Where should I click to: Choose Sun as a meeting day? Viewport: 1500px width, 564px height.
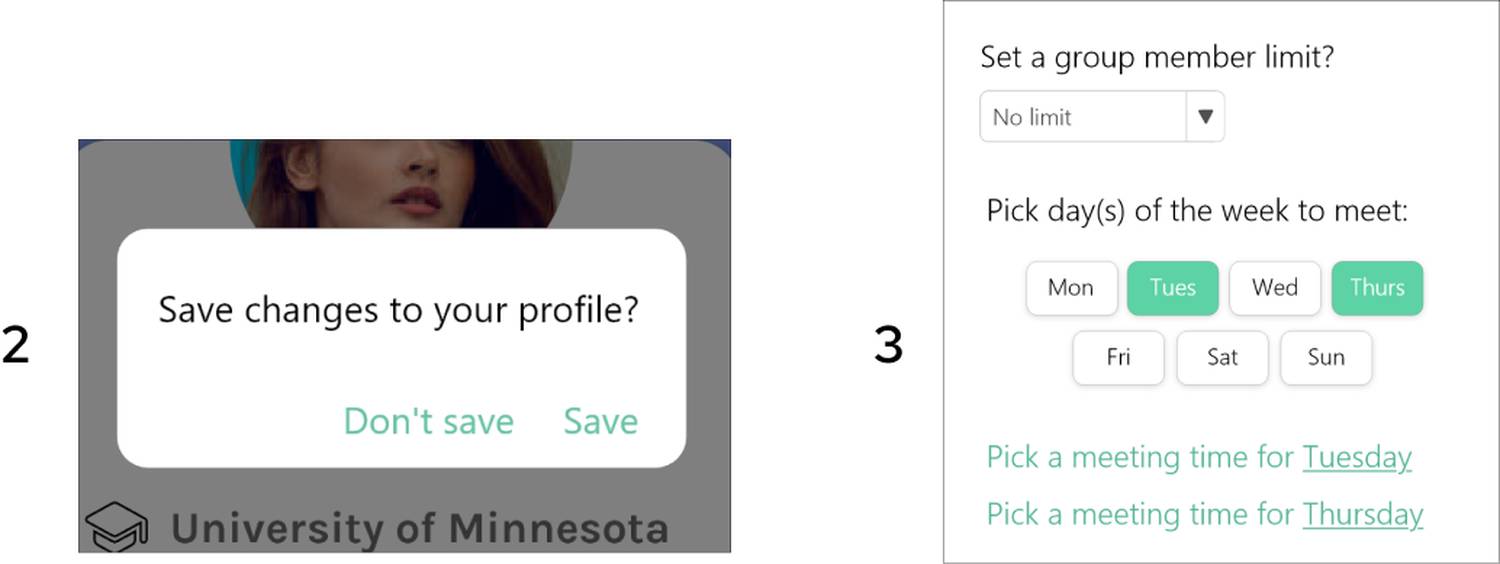1326,358
